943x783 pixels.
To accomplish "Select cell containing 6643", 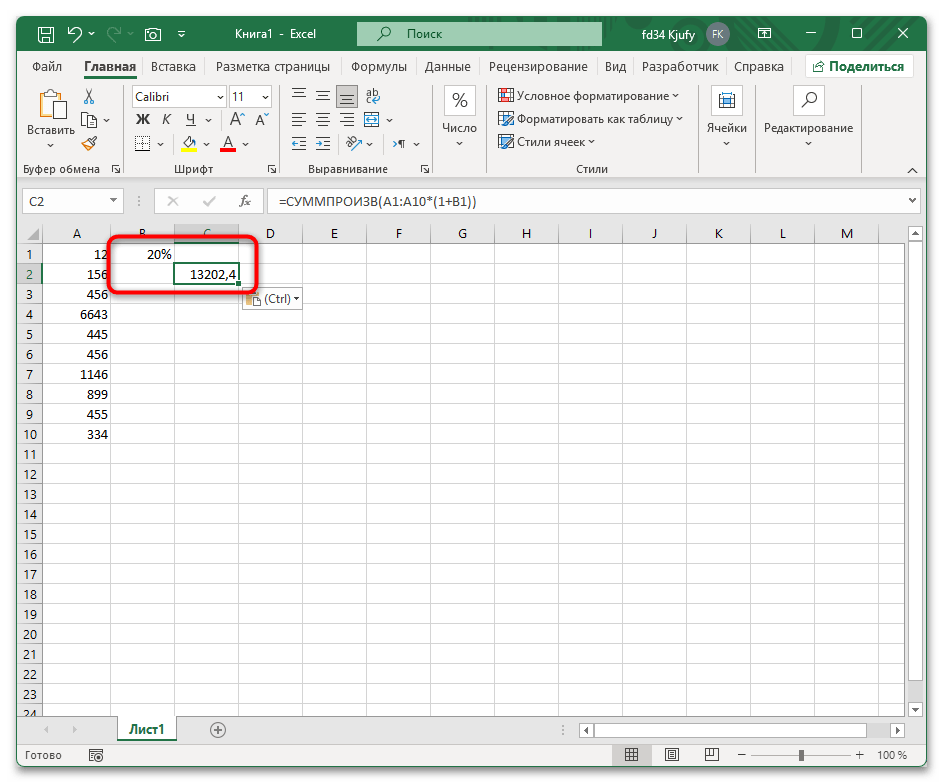I will point(76,314).
